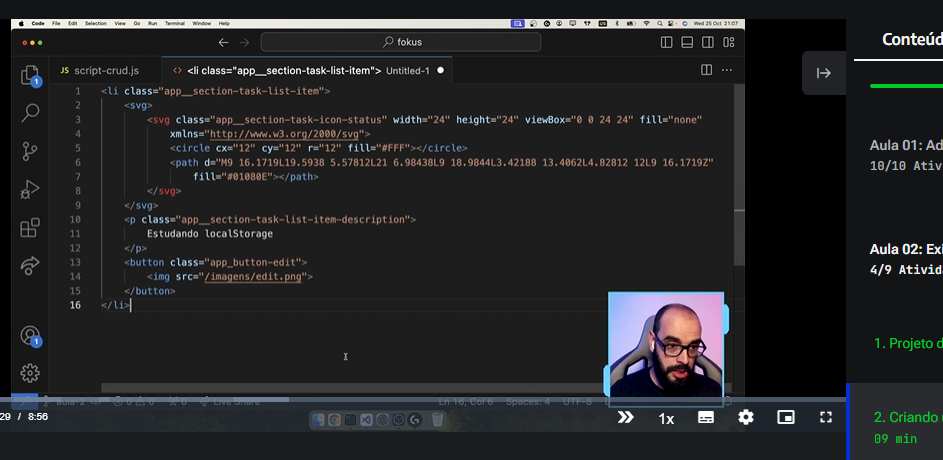Click the editor vertical scrollbar
Screen dimensions: 943x460
click(739, 174)
